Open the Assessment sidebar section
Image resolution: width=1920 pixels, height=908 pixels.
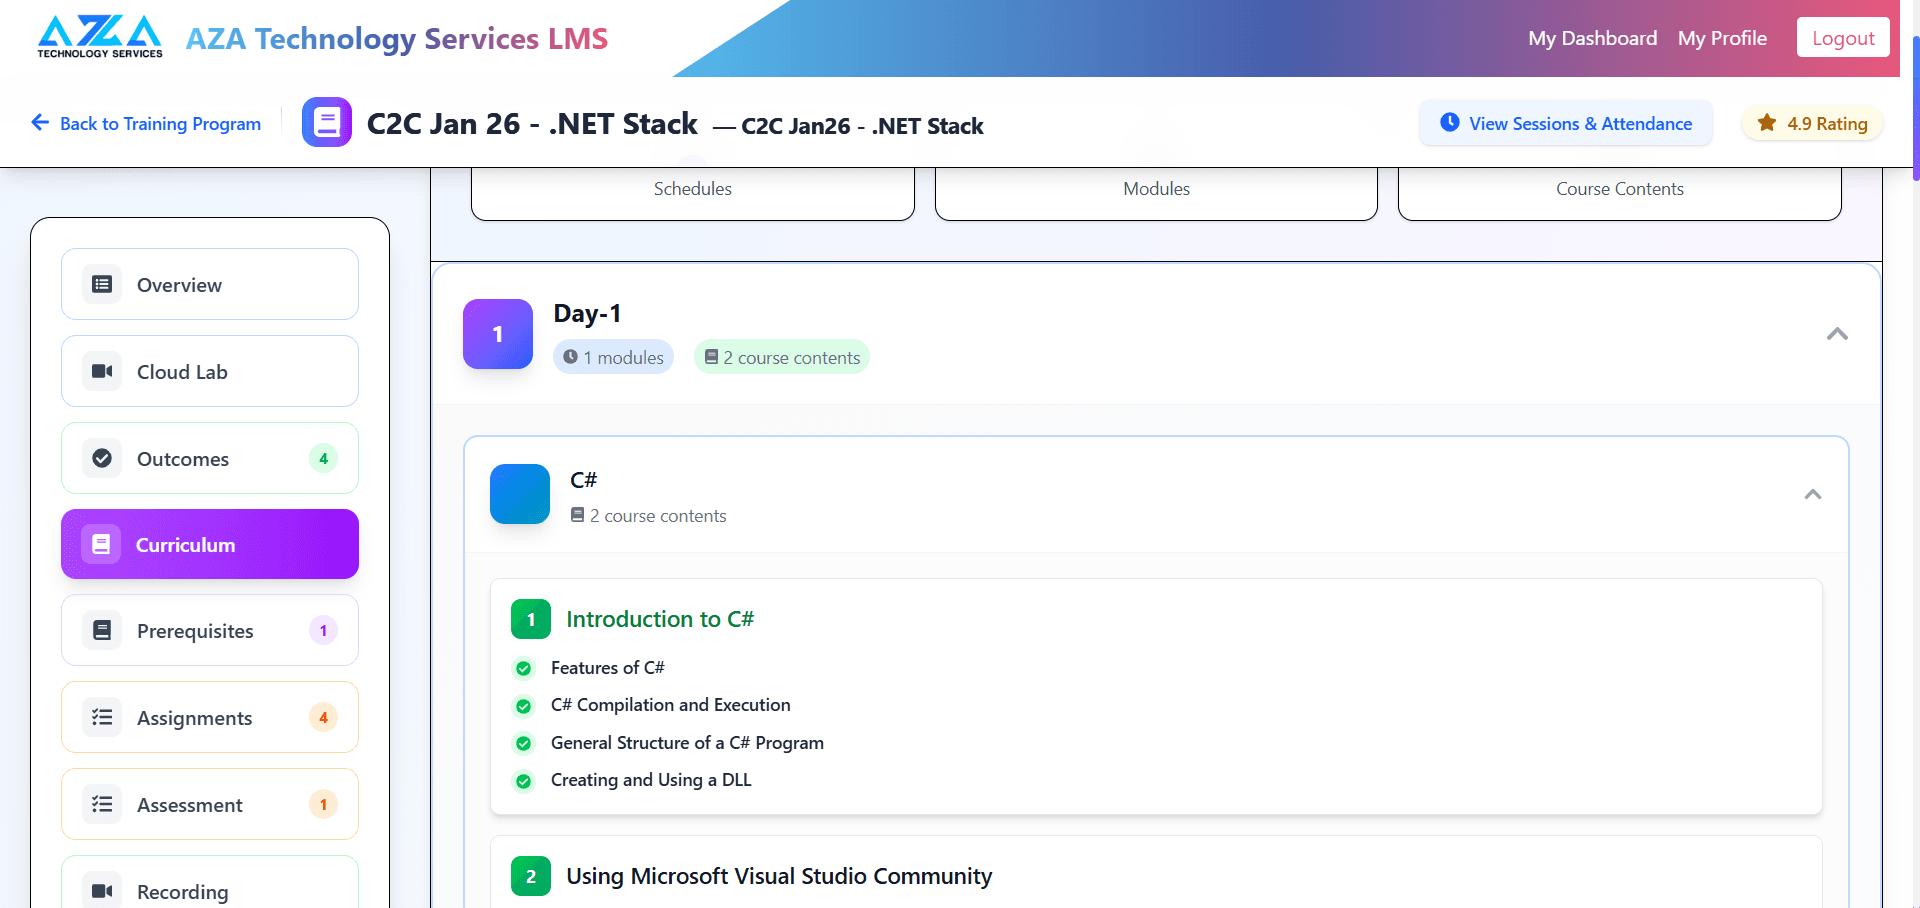click(x=210, y=804)
